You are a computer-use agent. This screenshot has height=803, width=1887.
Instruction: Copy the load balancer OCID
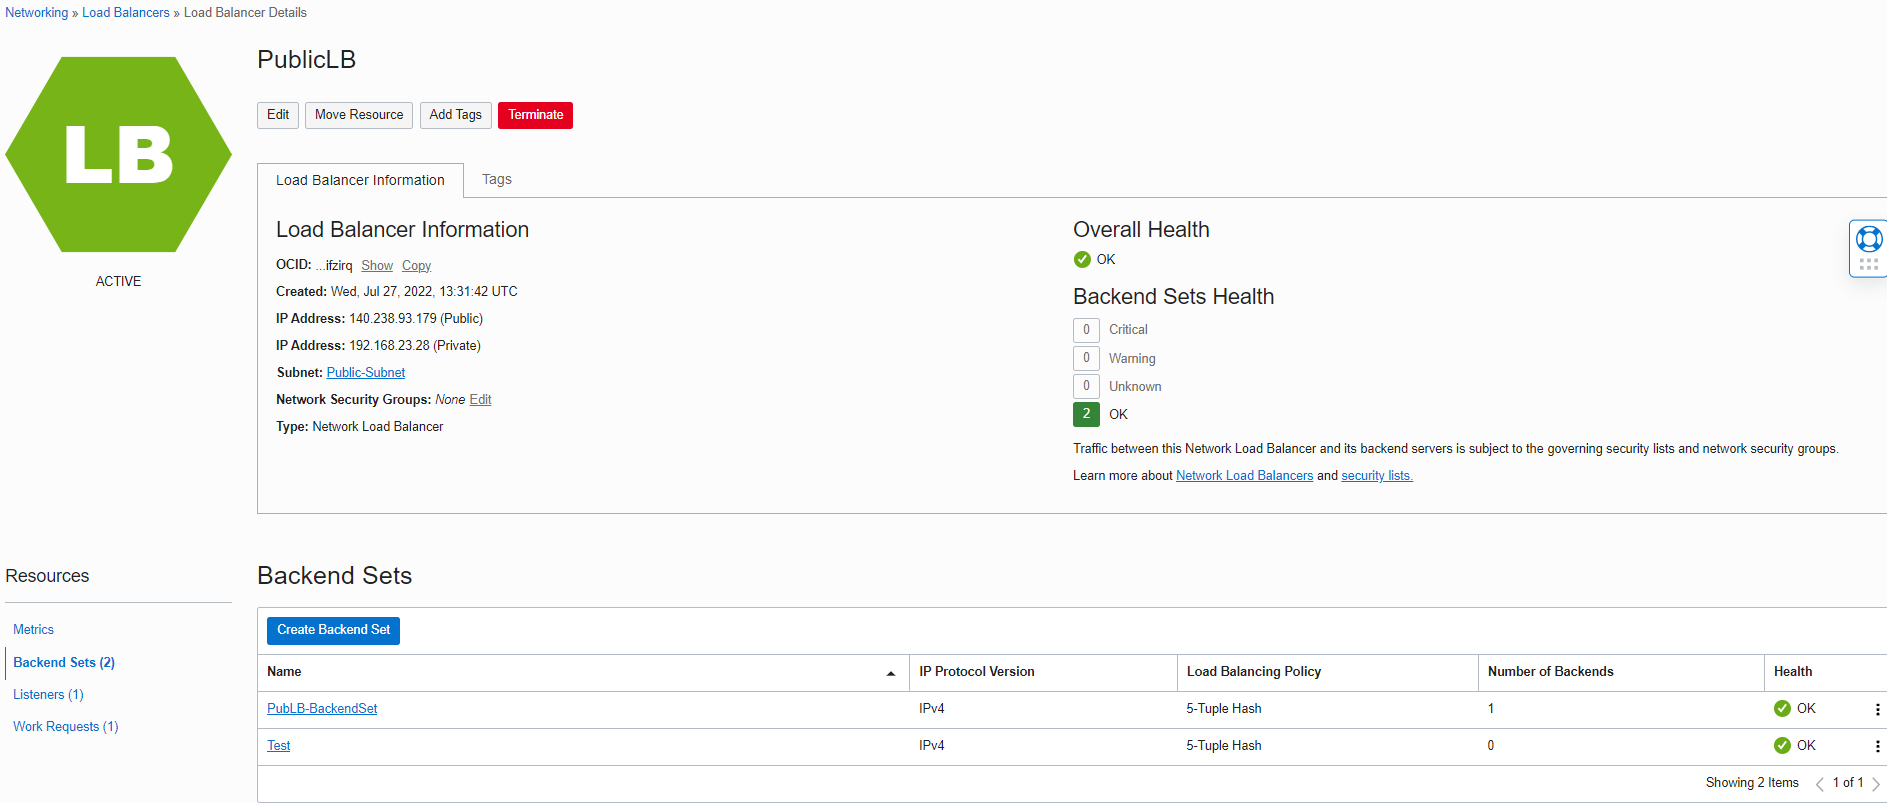click(416, 265)
